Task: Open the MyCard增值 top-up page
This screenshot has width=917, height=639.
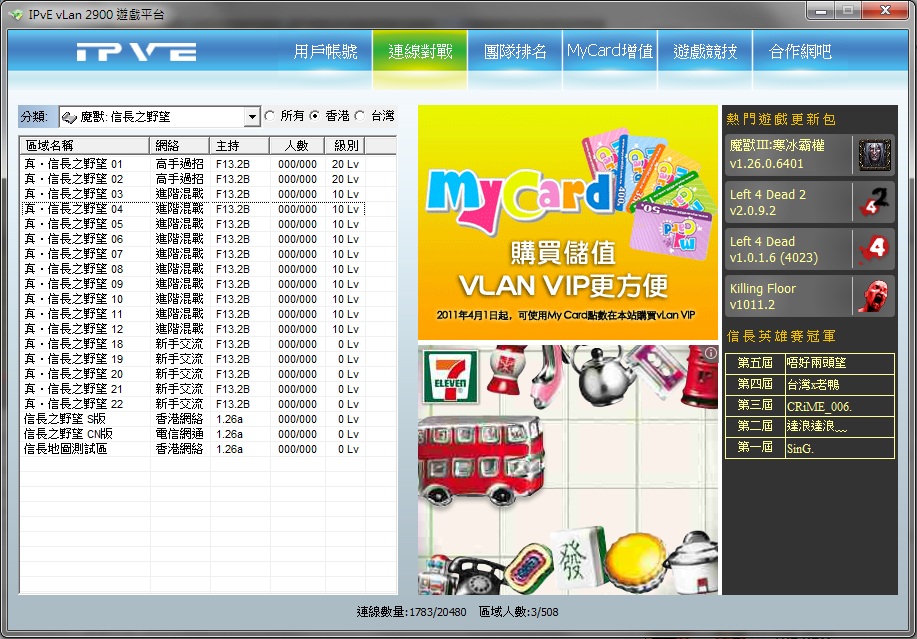Action: click(609, 51)
